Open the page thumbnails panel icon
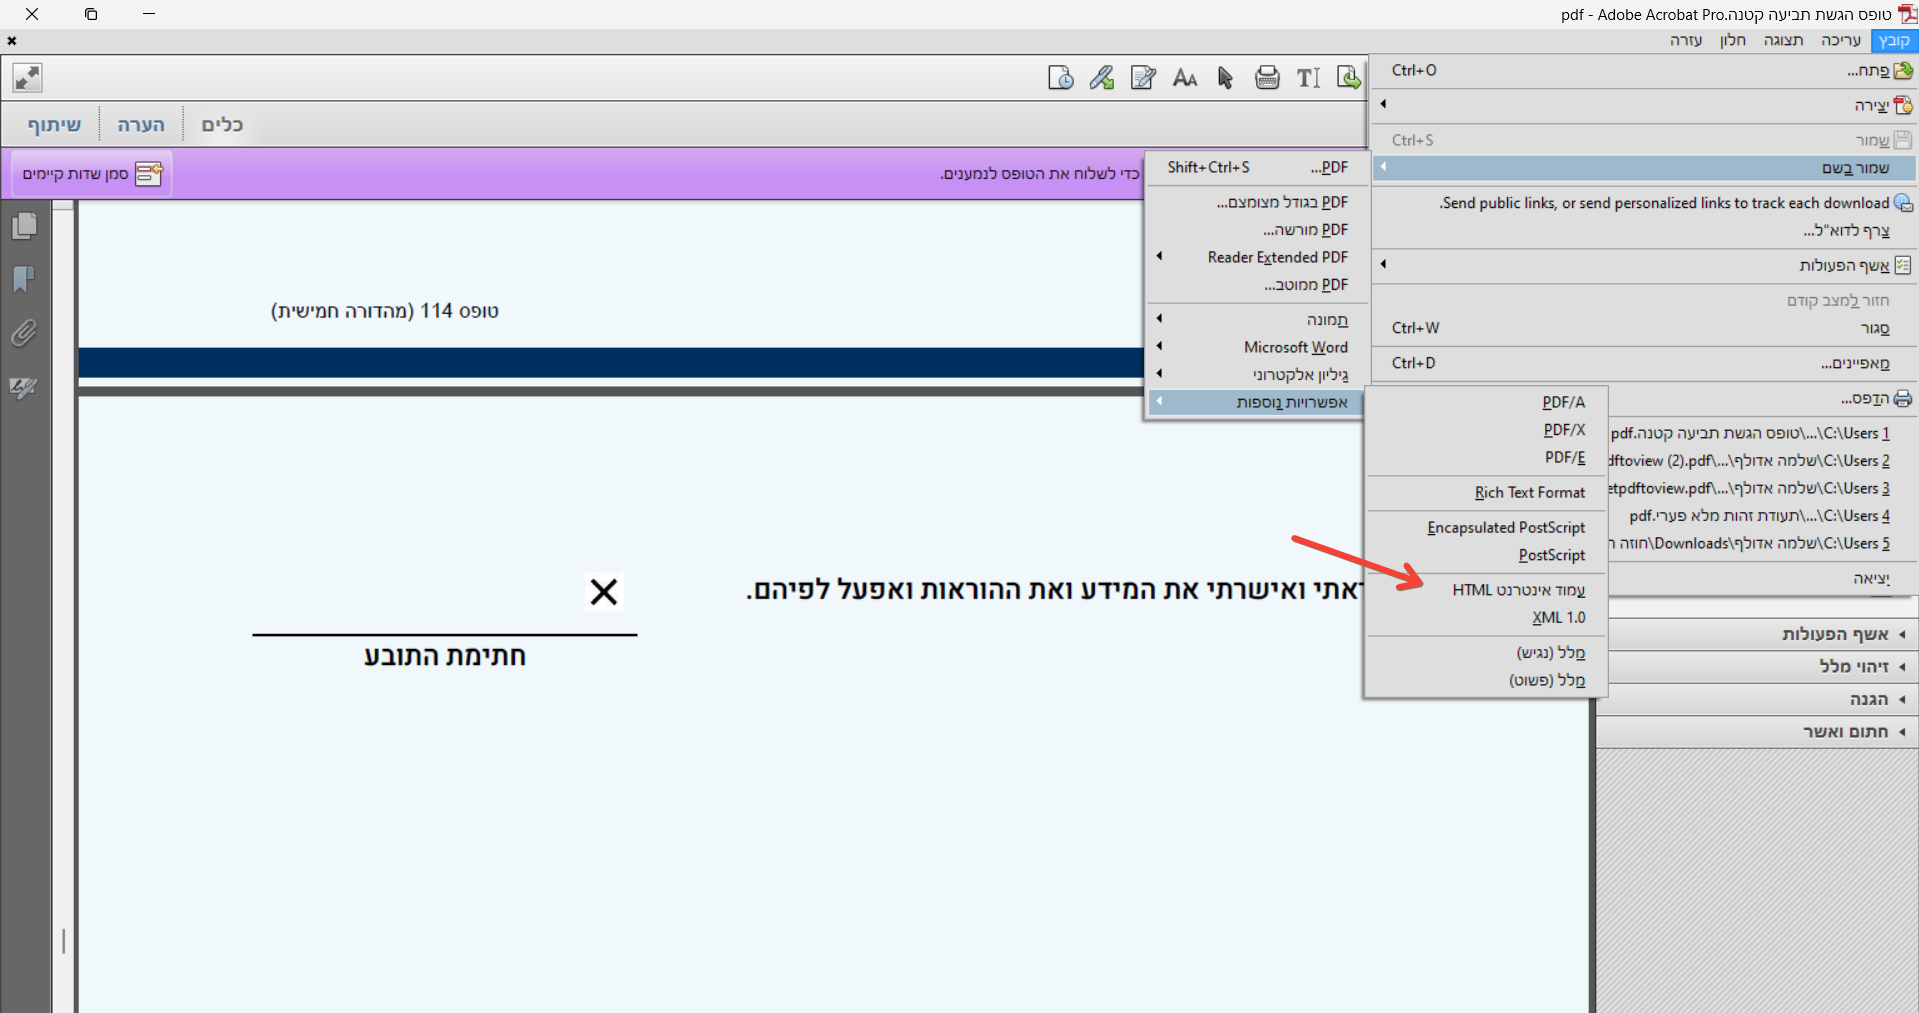 [24, 226]
